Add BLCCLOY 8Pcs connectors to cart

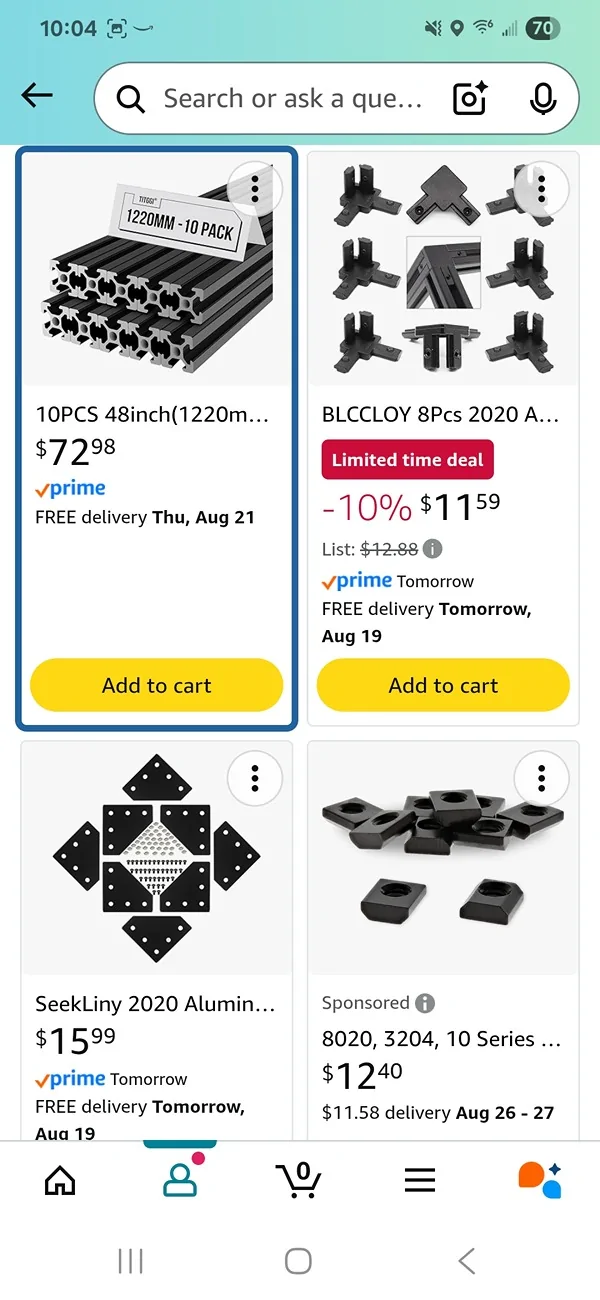point(443,686)
